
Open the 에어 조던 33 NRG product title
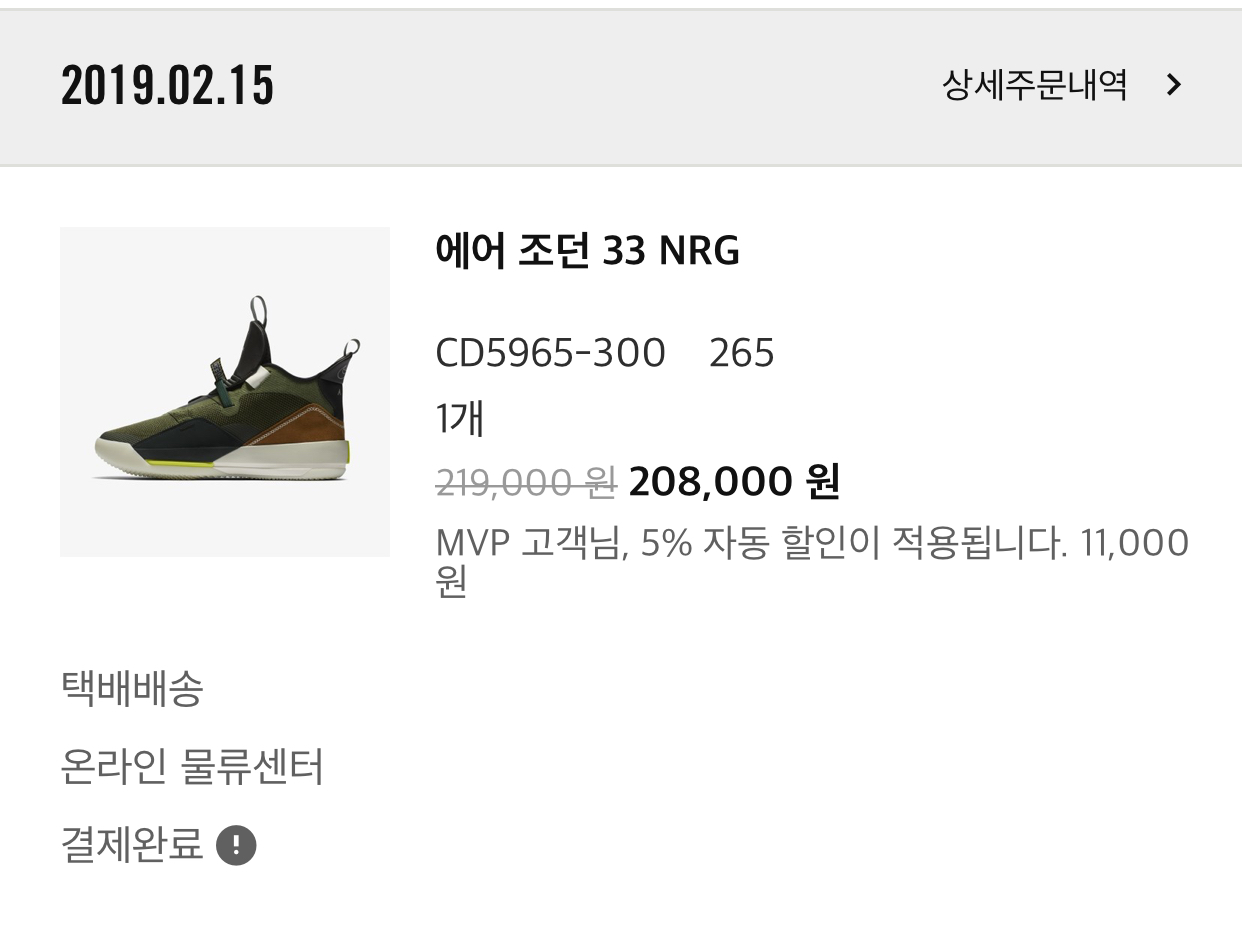587,251
